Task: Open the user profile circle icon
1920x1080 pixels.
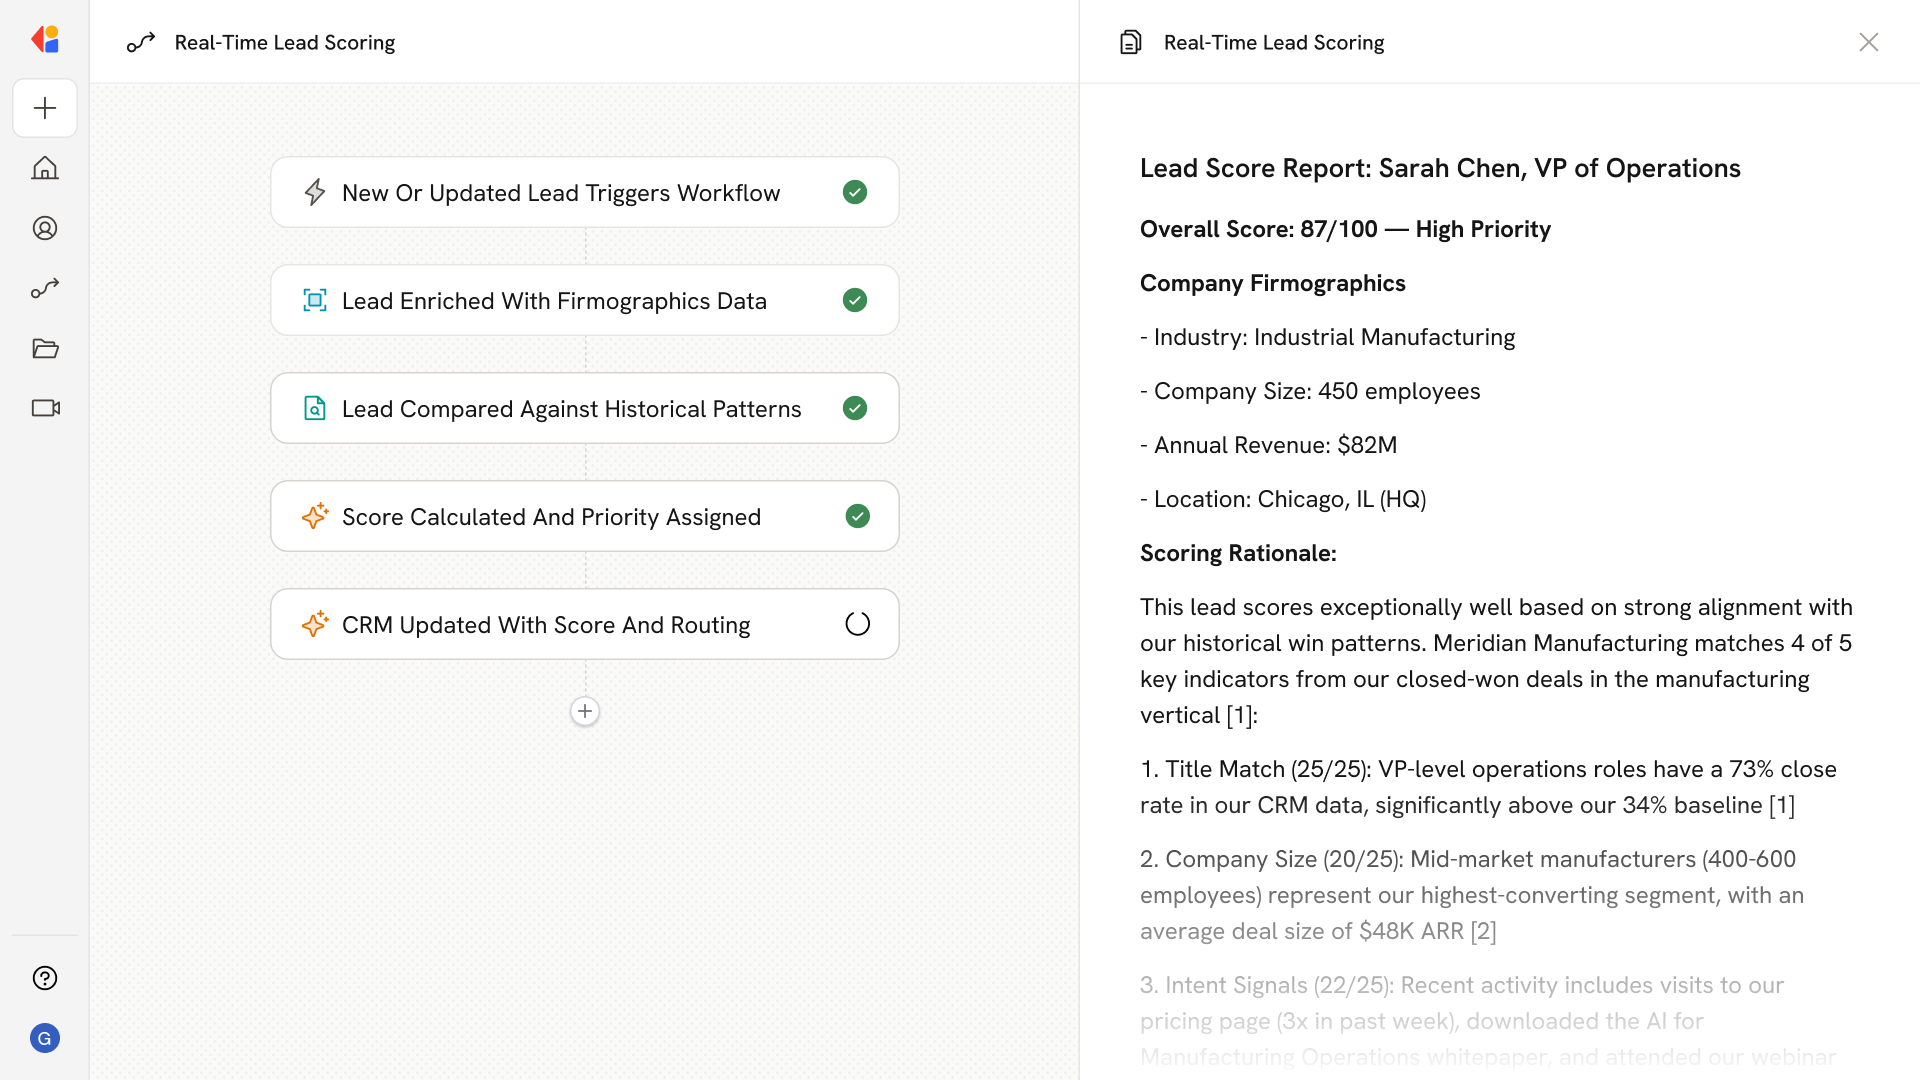Action: pyautogui.click(x=45, y=228)
